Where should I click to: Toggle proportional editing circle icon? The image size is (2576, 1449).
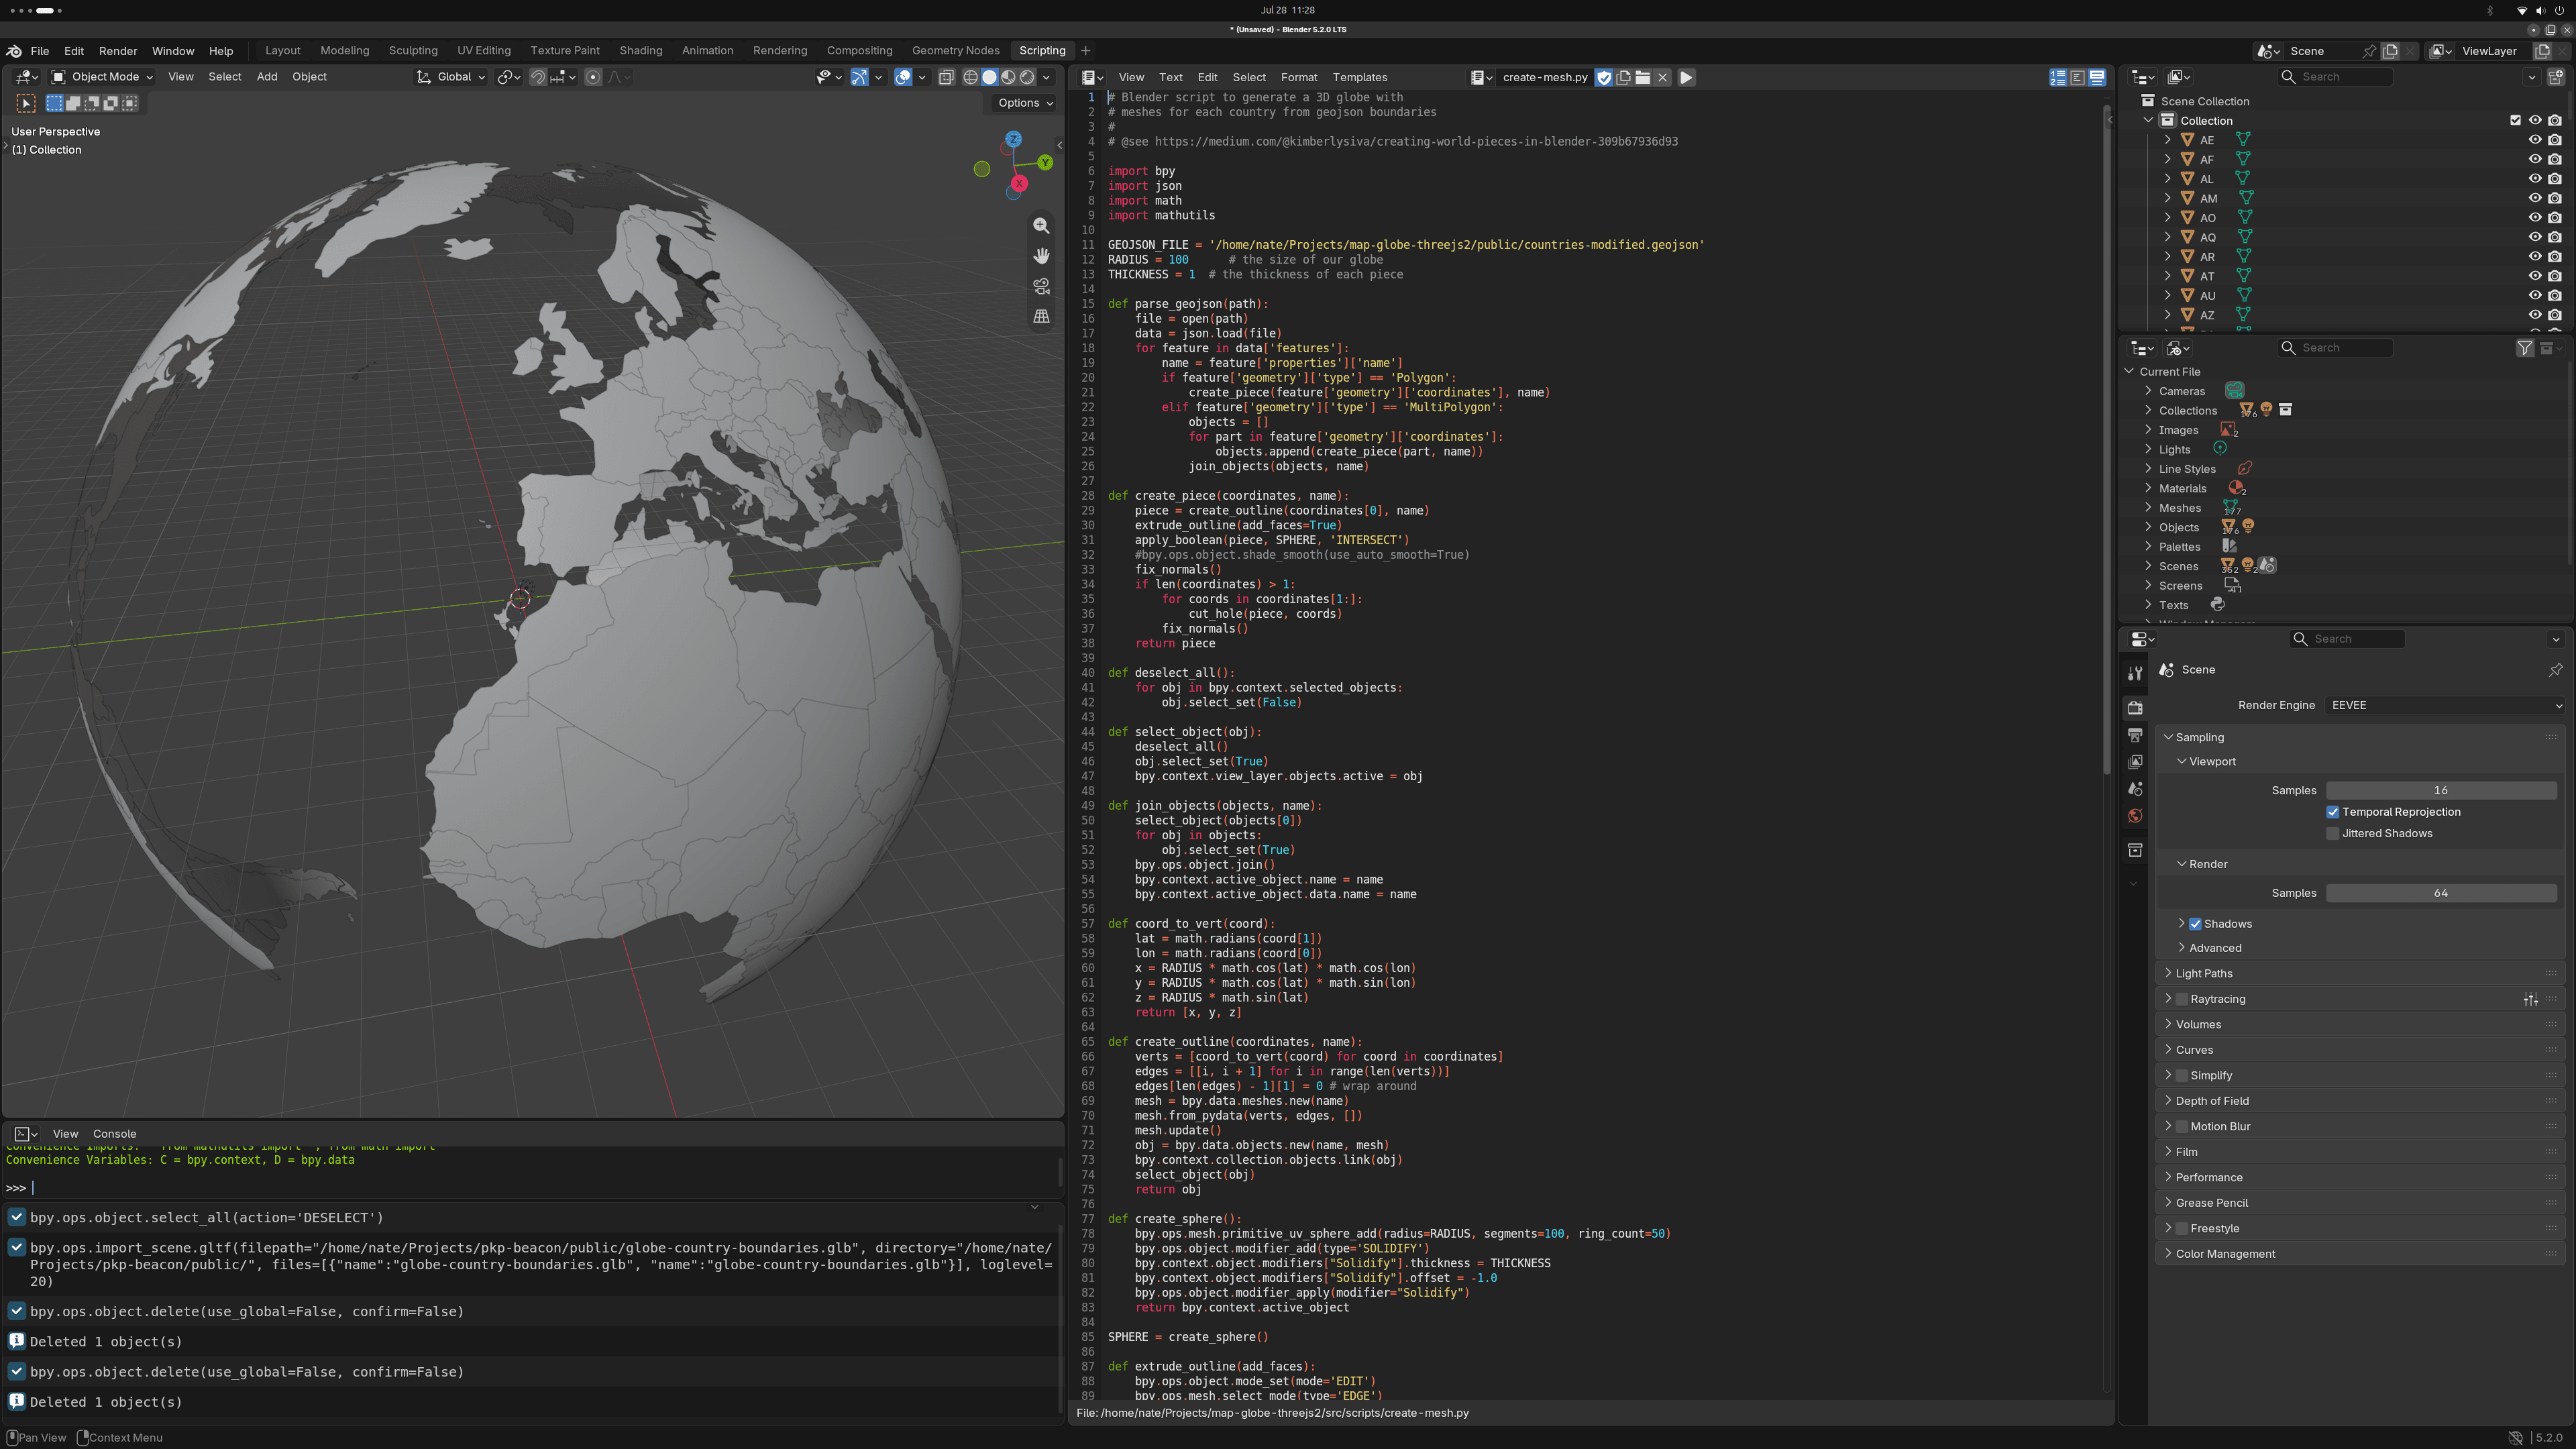tap(593, 77)
